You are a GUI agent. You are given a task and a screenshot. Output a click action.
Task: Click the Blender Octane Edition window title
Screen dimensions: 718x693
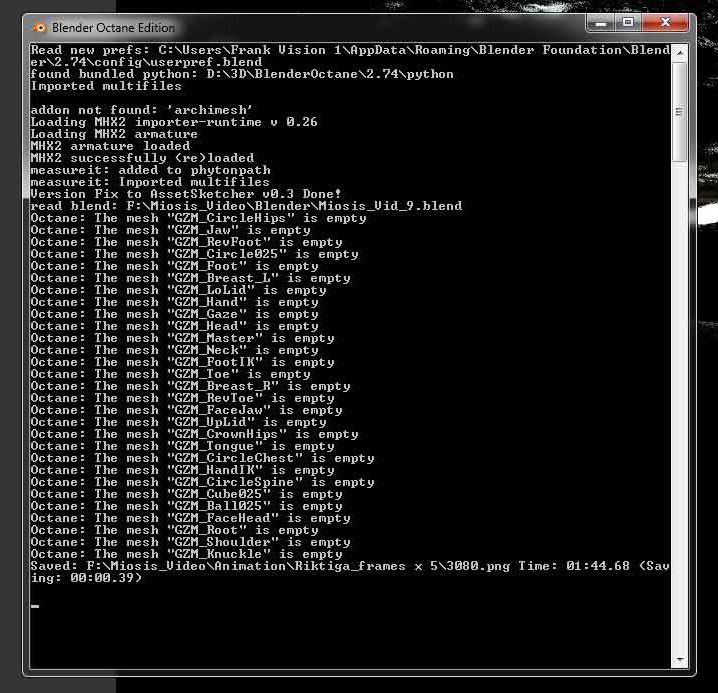pyautogui.click(x=113, y=28)
